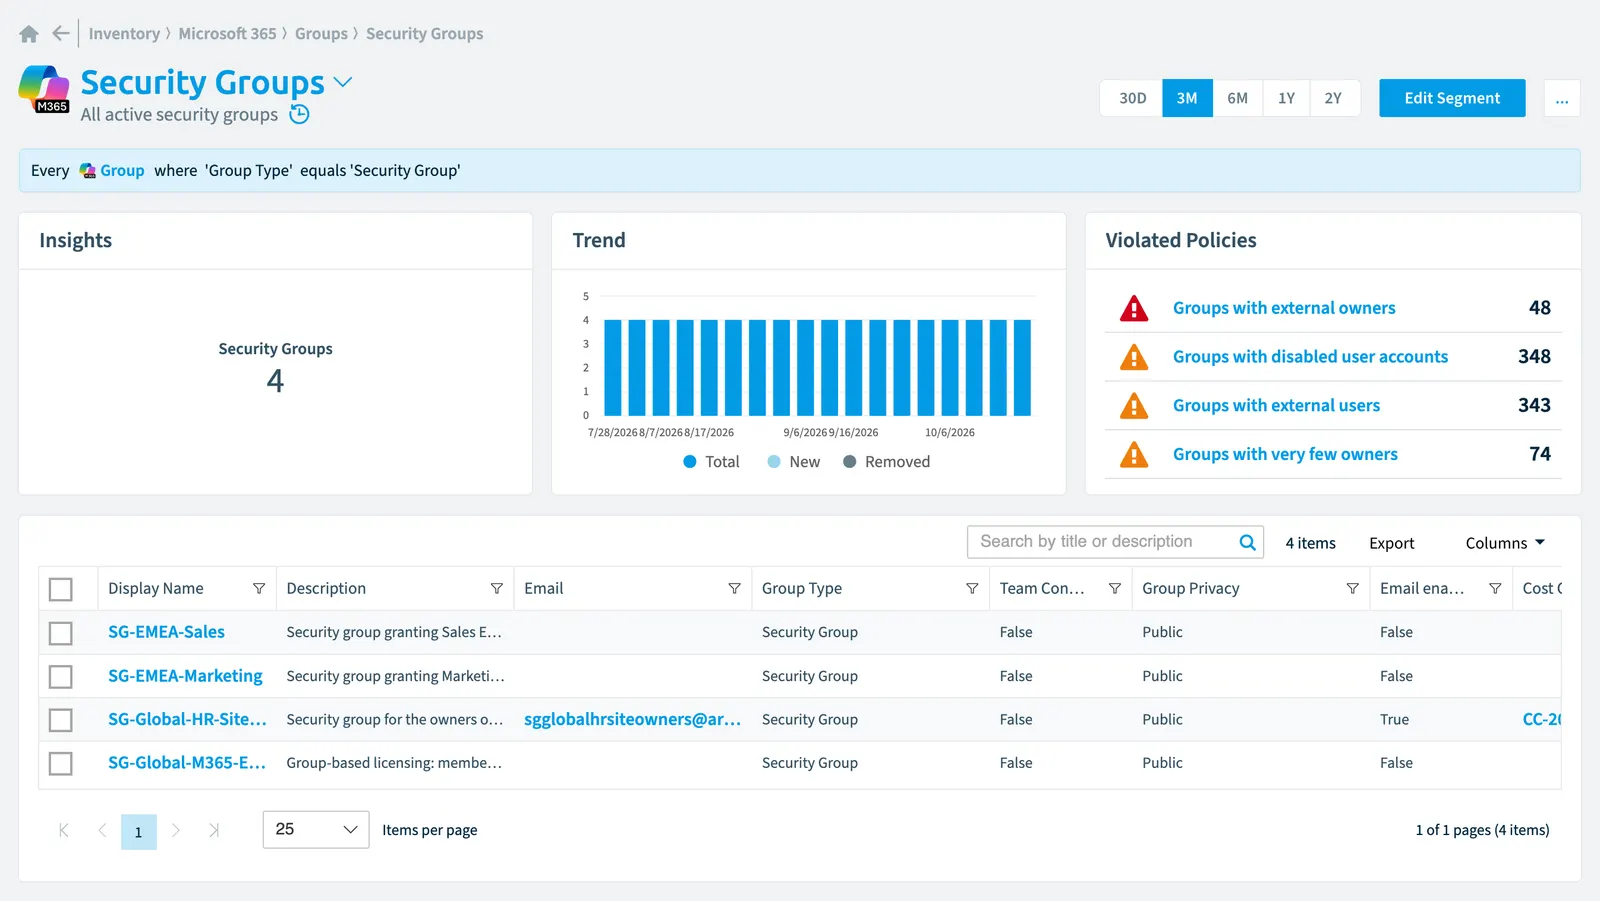The image size is (1600, 901).
Task: Check the SG-Global-M365-E row checkbox
Action: tap(61, 764)
